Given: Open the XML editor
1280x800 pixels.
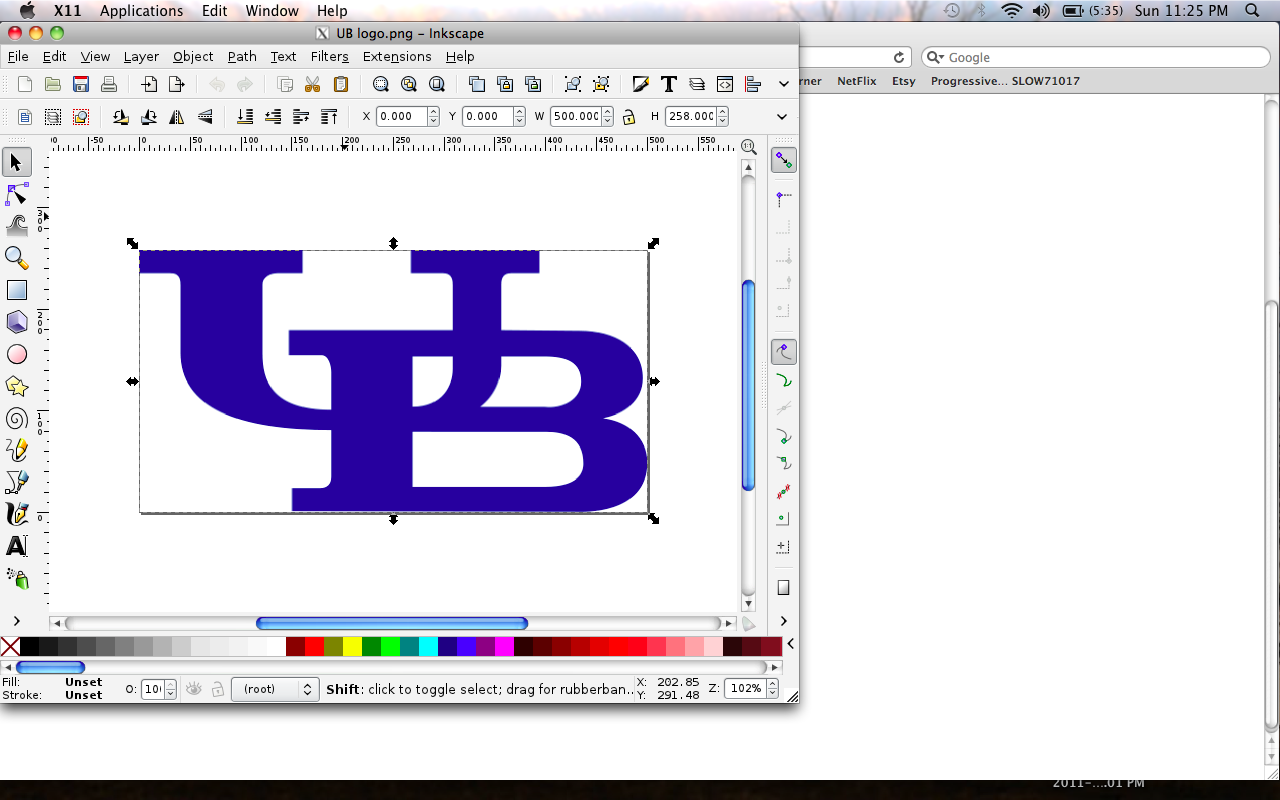Looking at the screenshot, I should [x=725, y=84].
